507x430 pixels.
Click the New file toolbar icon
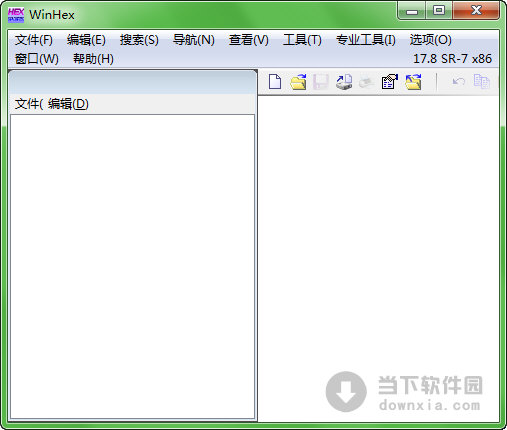point(275,82)
